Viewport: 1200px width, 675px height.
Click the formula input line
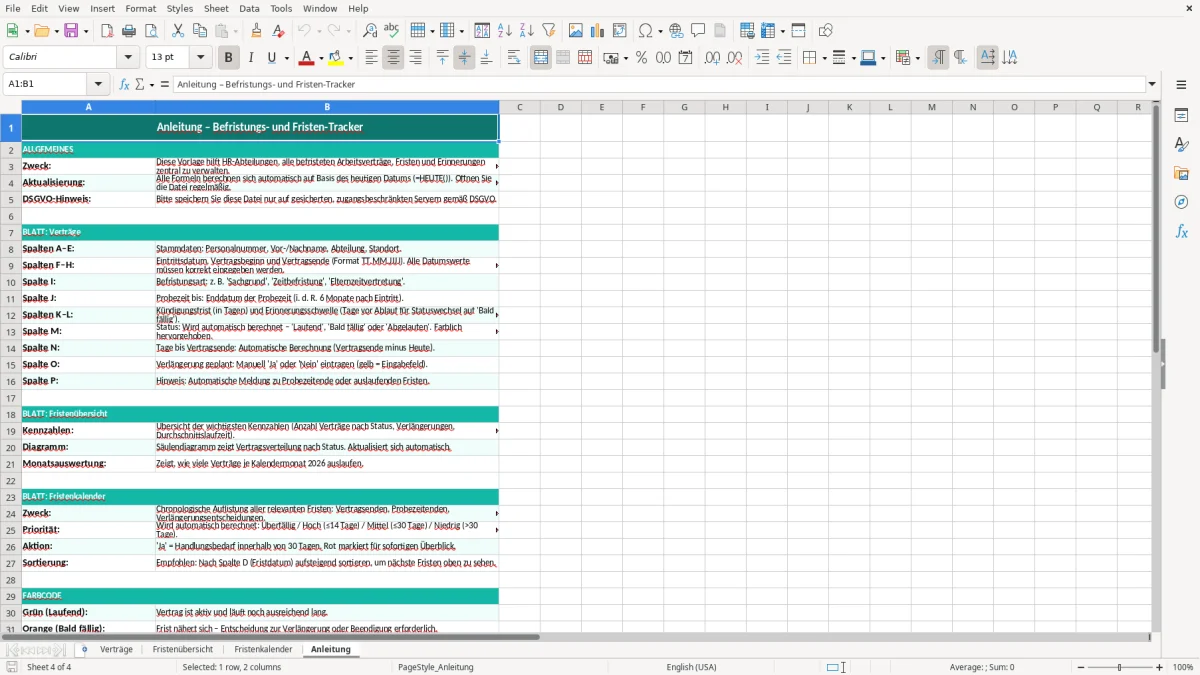pyautogui.click(x=660, y=84)
